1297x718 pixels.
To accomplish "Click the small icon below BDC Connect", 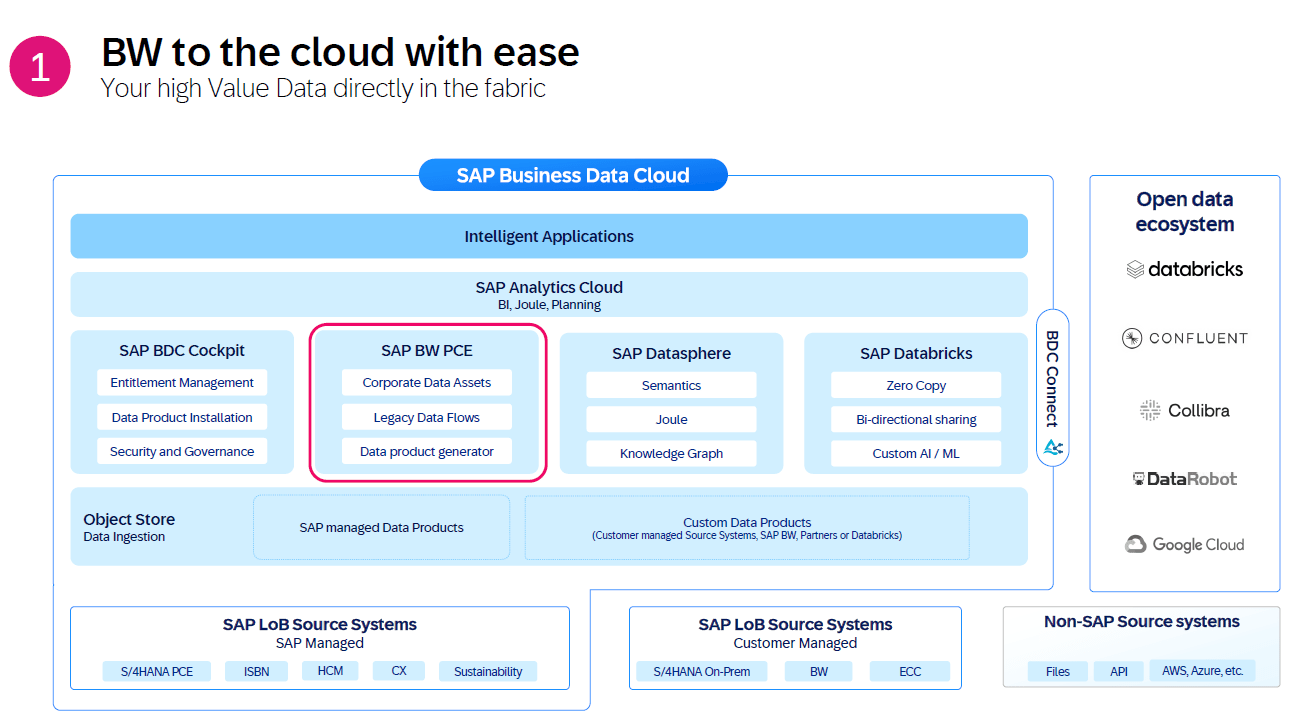I will 1052,447.
